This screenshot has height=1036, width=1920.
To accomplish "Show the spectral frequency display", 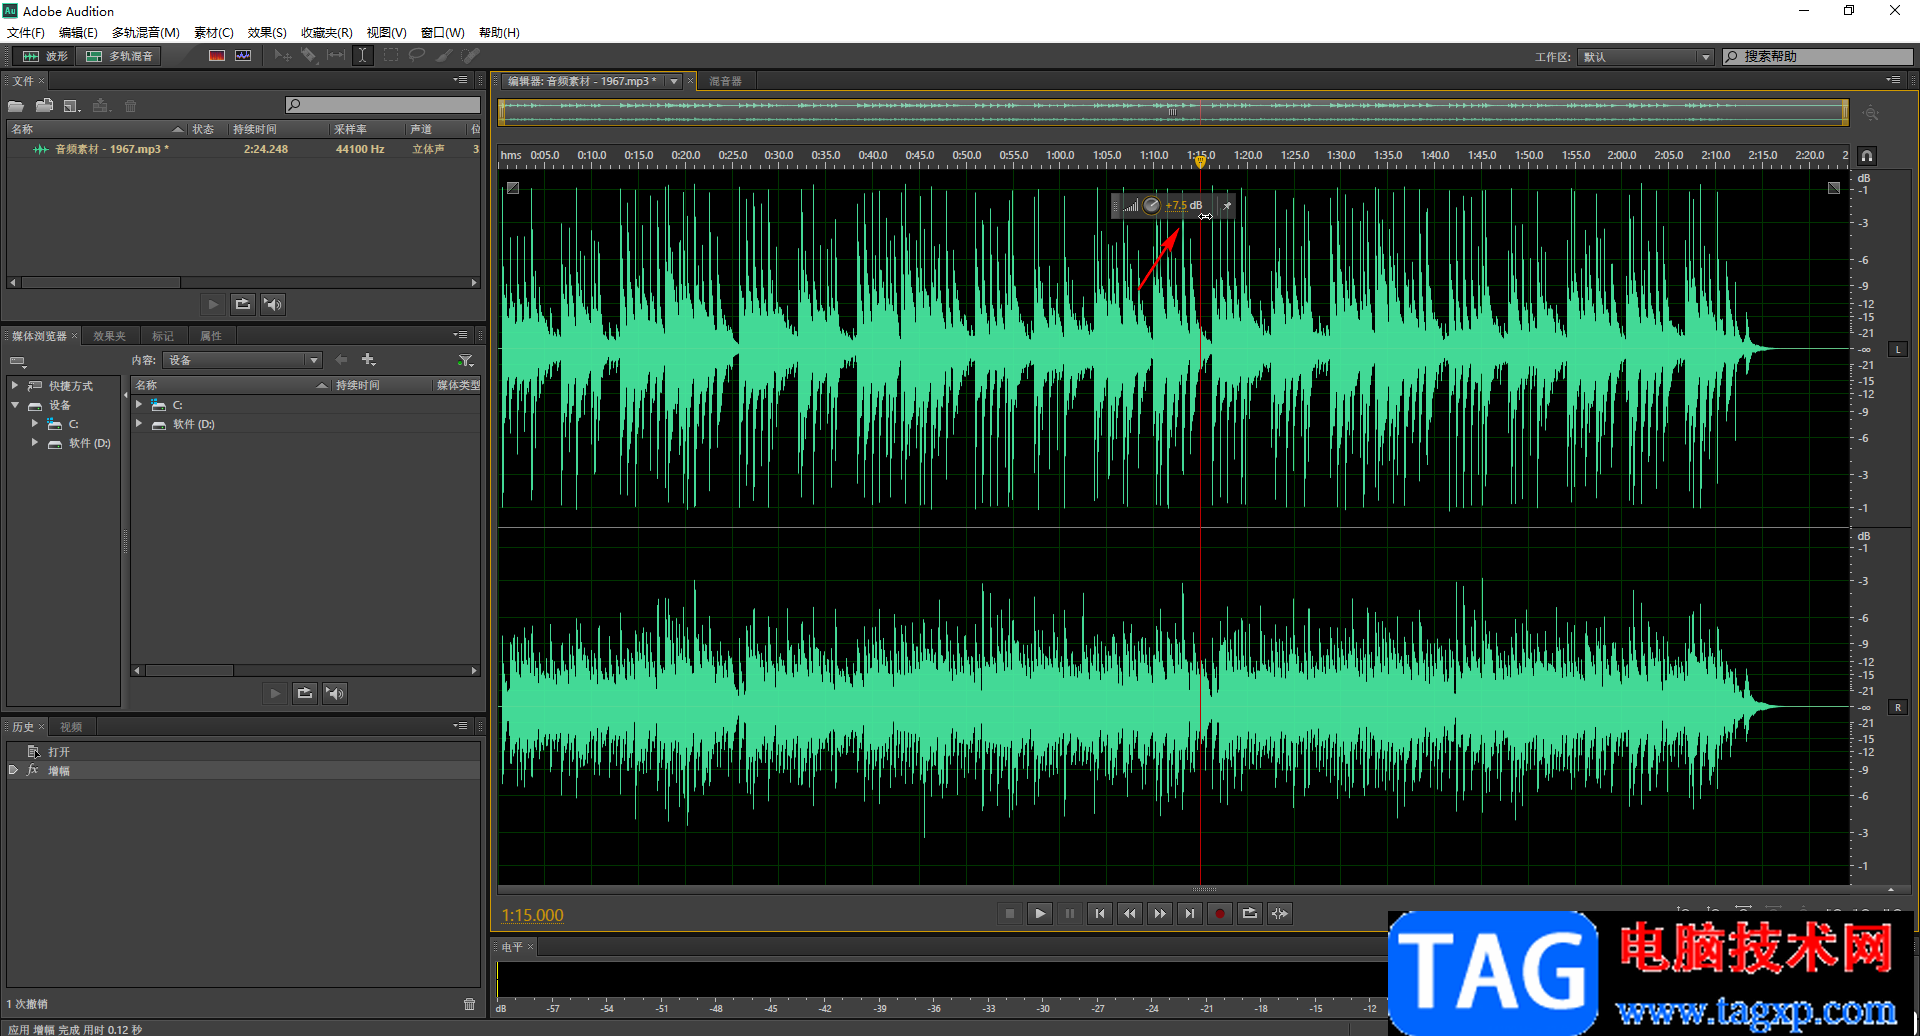I will 217,56.
